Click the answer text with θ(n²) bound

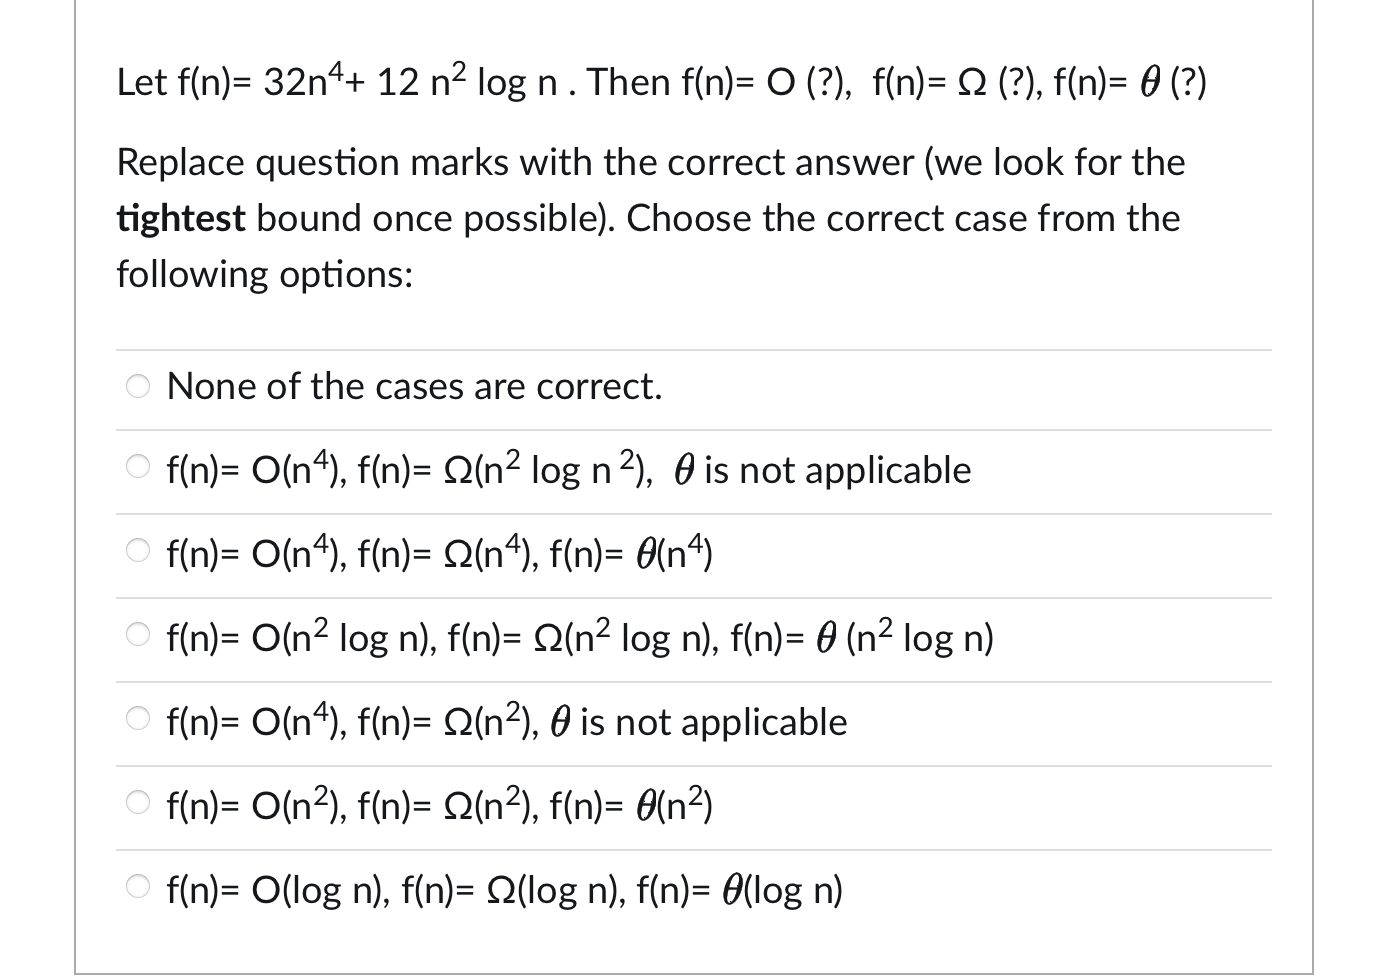(438, 805)
